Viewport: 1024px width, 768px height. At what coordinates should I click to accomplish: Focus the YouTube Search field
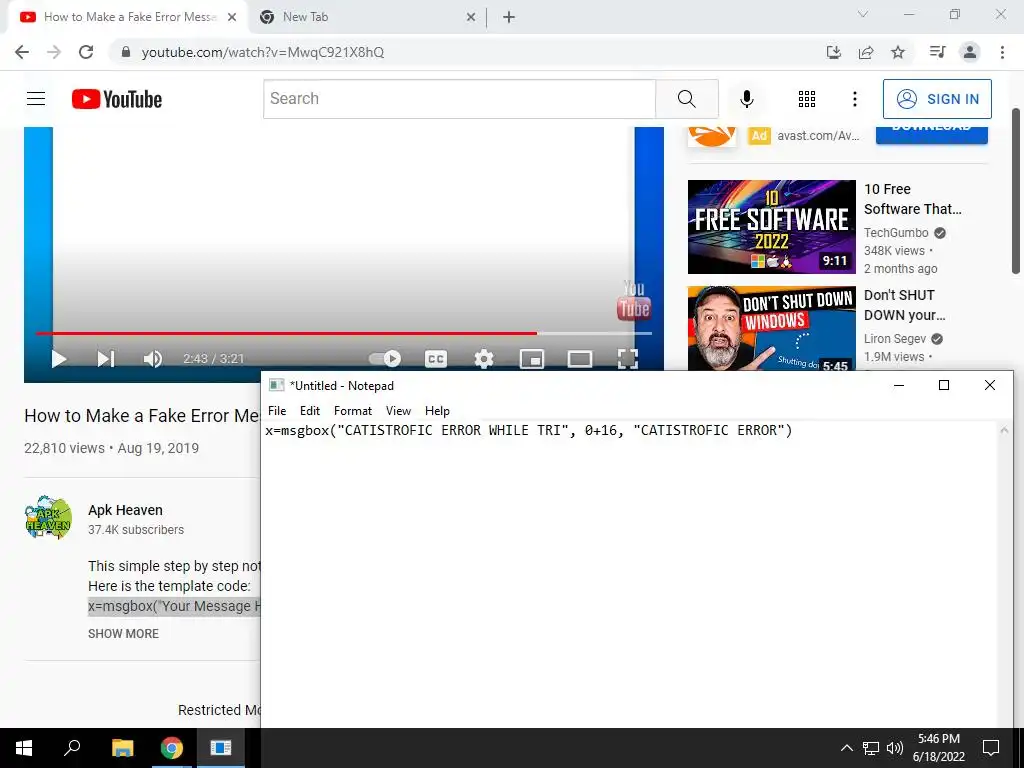[460, 99]
